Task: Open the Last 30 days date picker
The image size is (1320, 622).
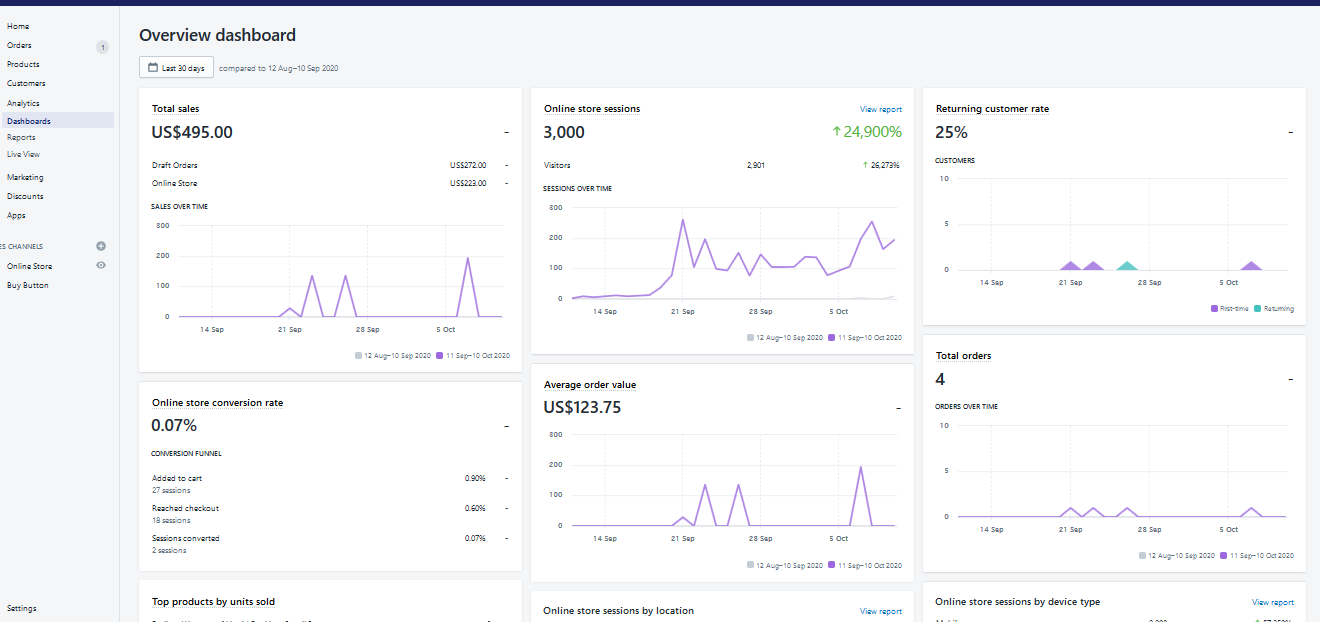Action: click(x=176, y=68)
